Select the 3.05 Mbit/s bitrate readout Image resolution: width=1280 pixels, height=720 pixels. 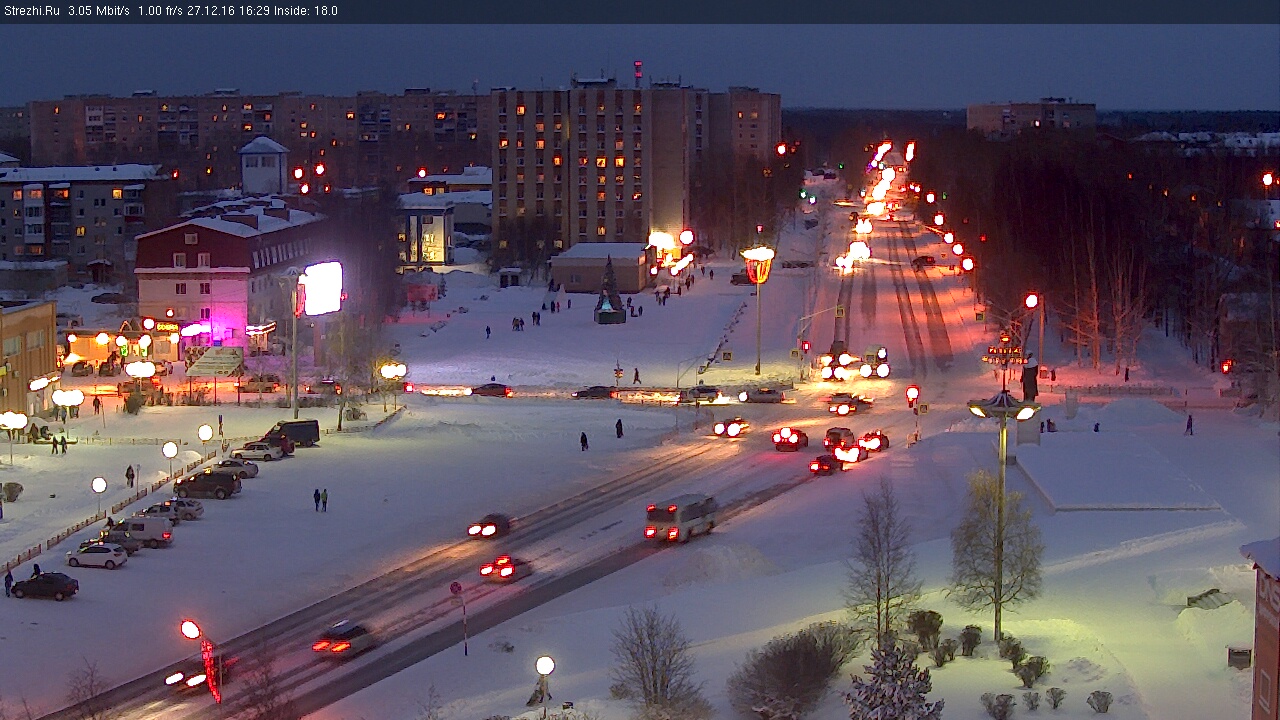pos(99,11)
